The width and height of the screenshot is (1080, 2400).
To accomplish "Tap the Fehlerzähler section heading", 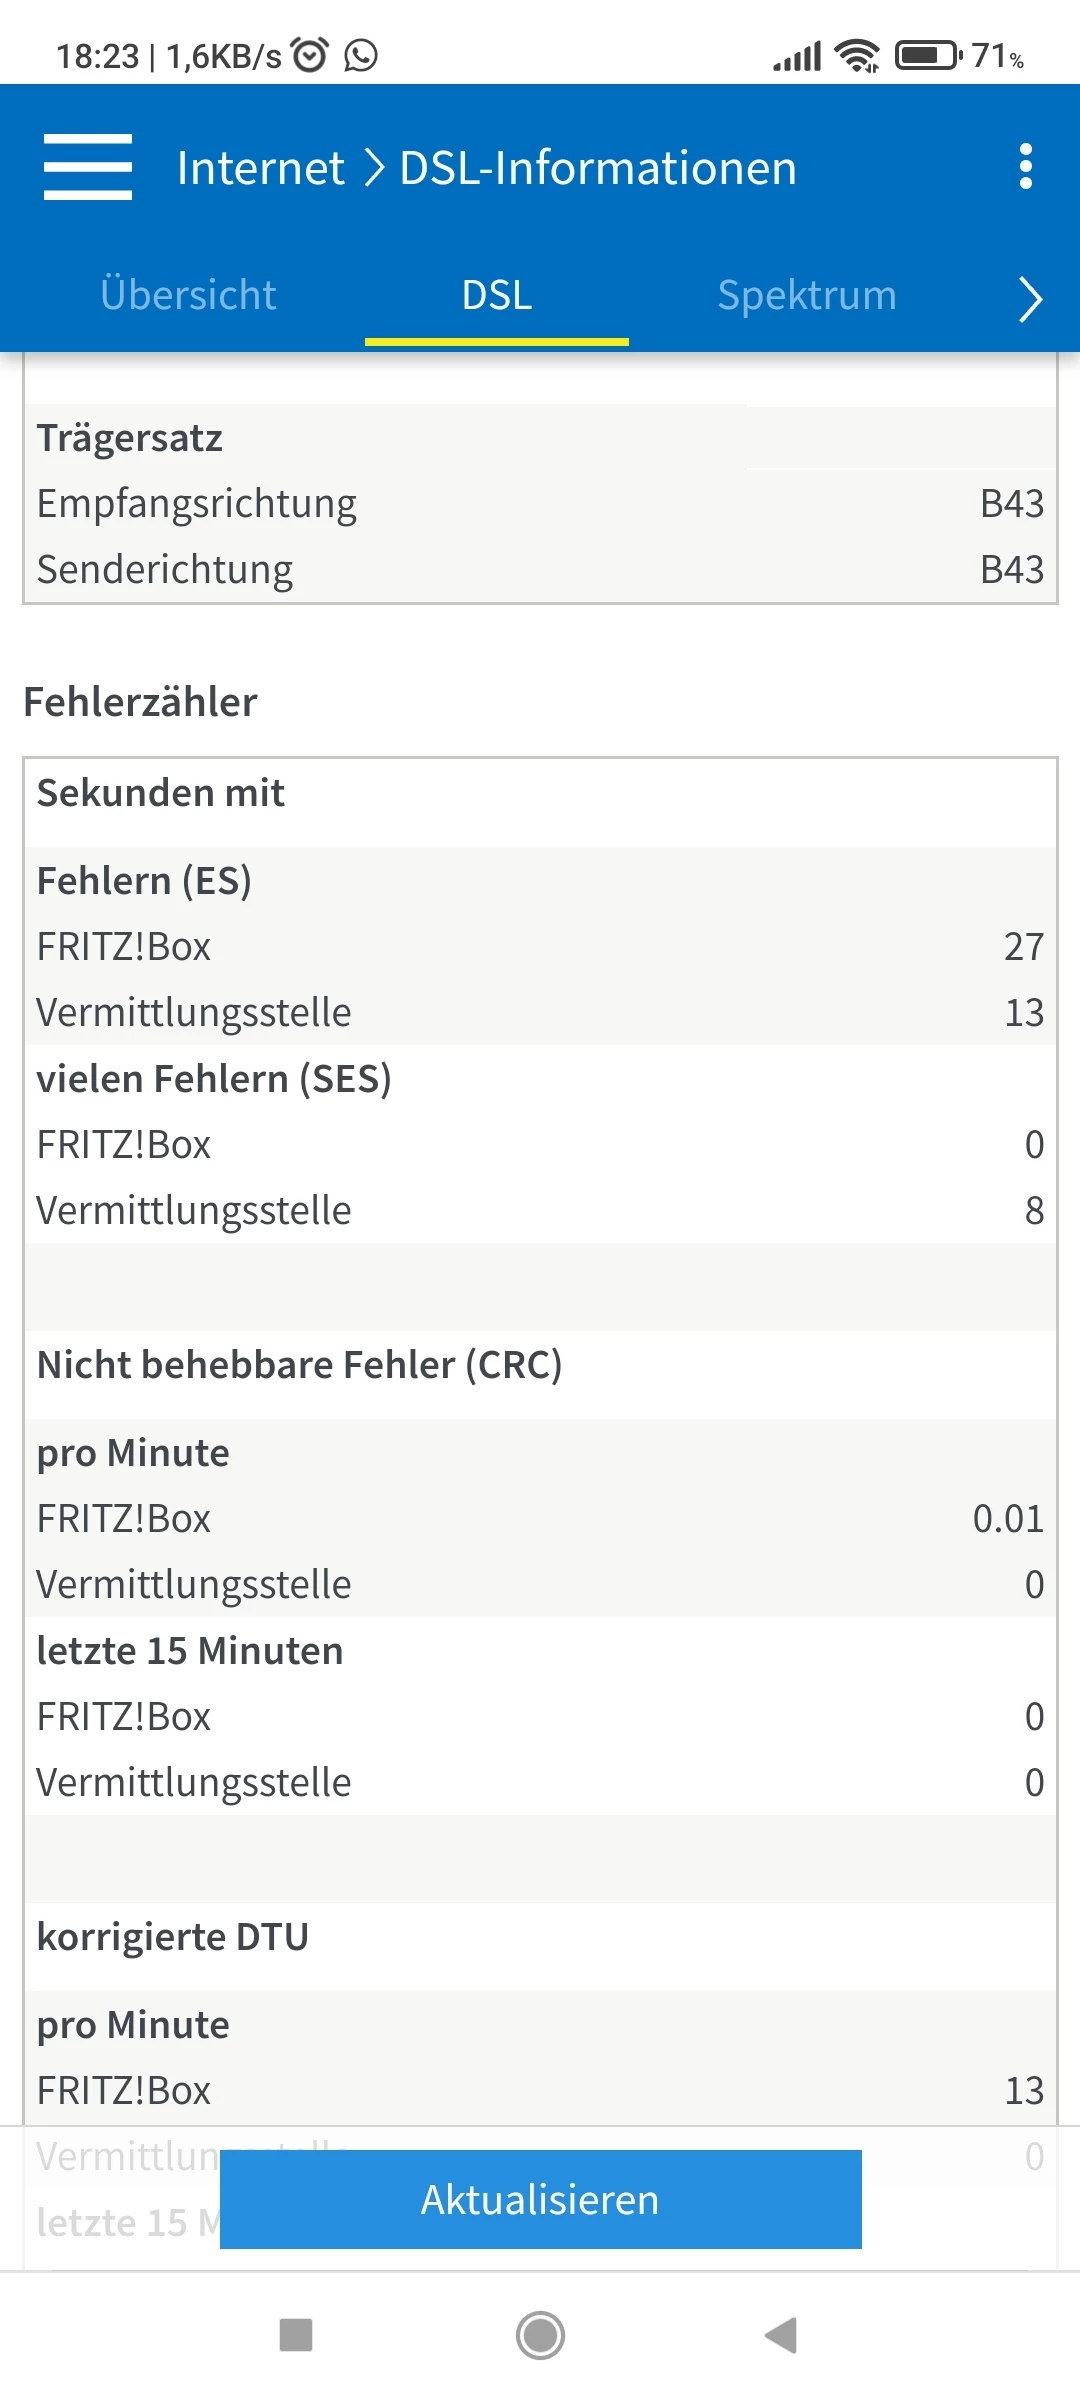I will click(140, 702).
